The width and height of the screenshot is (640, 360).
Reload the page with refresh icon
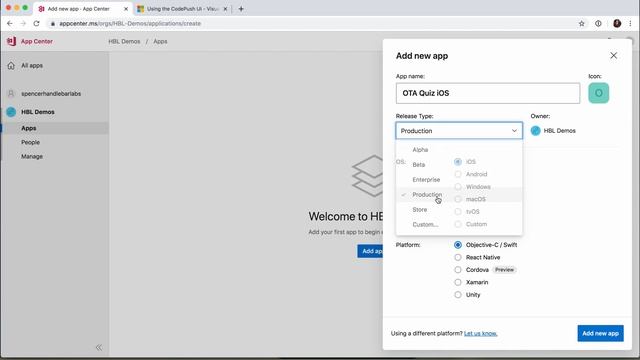[36, 23]
